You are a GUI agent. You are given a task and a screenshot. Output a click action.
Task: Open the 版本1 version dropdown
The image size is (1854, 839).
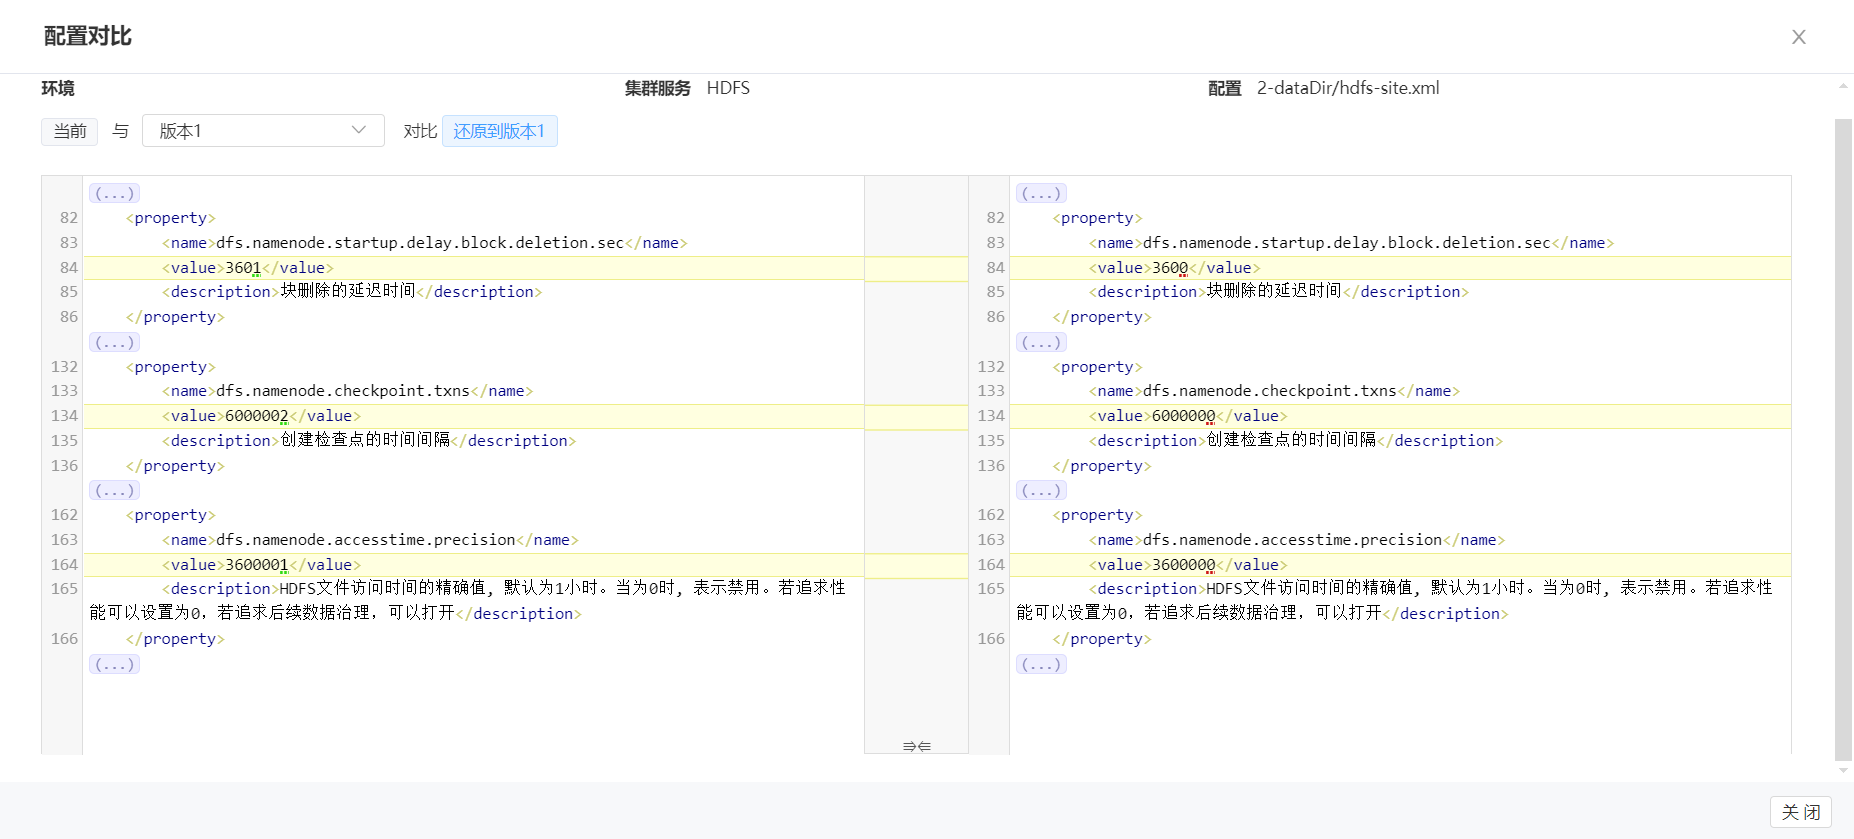point(263,131)
